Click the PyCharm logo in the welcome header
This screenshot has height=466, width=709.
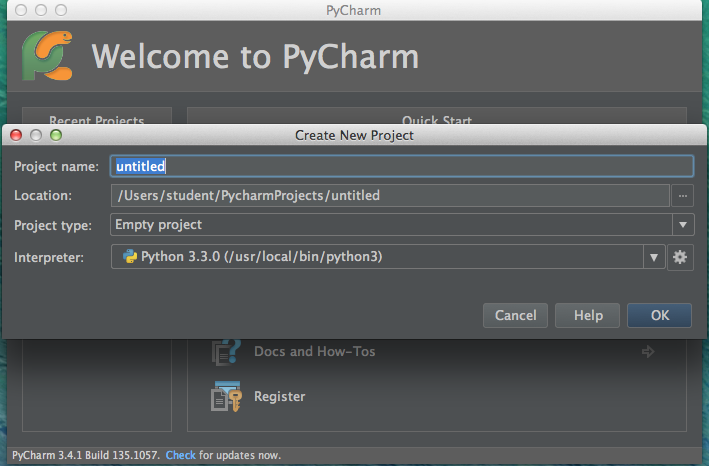[x=47, y=56]
